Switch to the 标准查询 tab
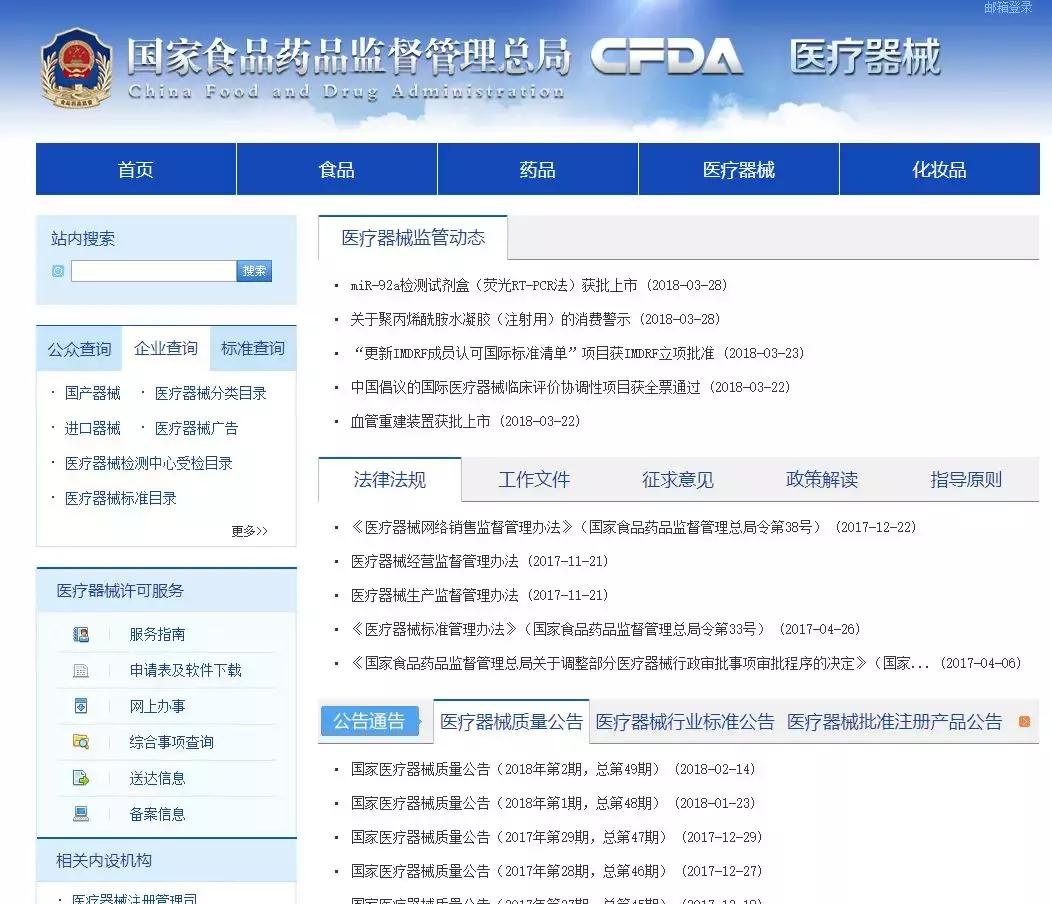The image size is (1052, 904). tap(252, 348)
